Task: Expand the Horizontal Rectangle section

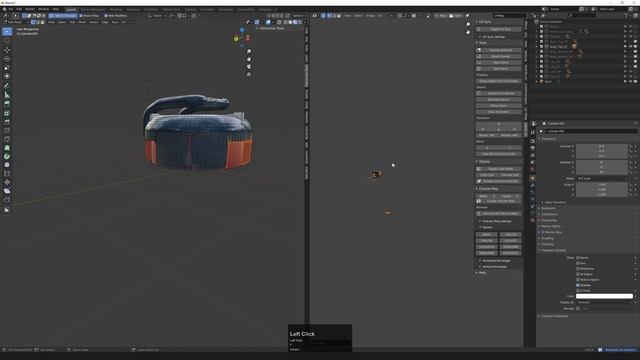Action: coord(495,260)
